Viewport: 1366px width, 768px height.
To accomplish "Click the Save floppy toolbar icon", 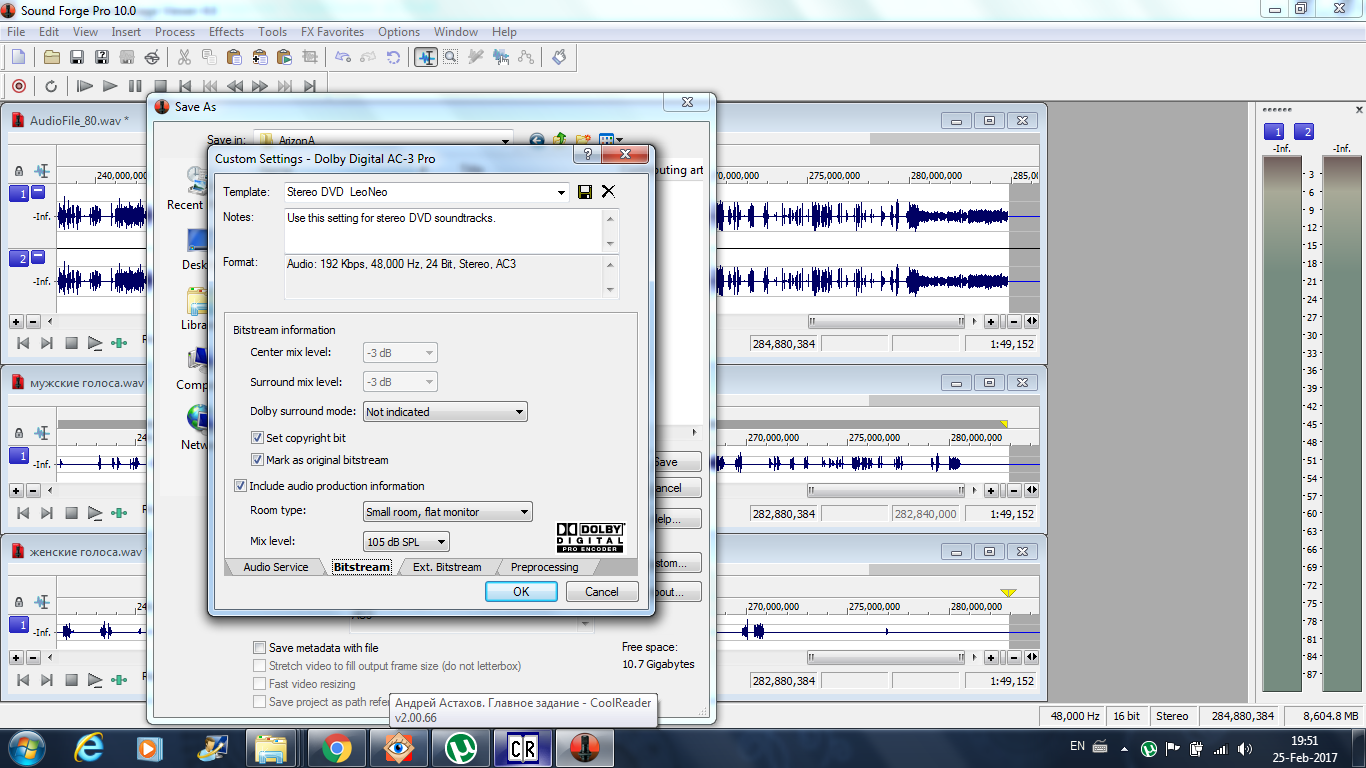I will [77, 57].
